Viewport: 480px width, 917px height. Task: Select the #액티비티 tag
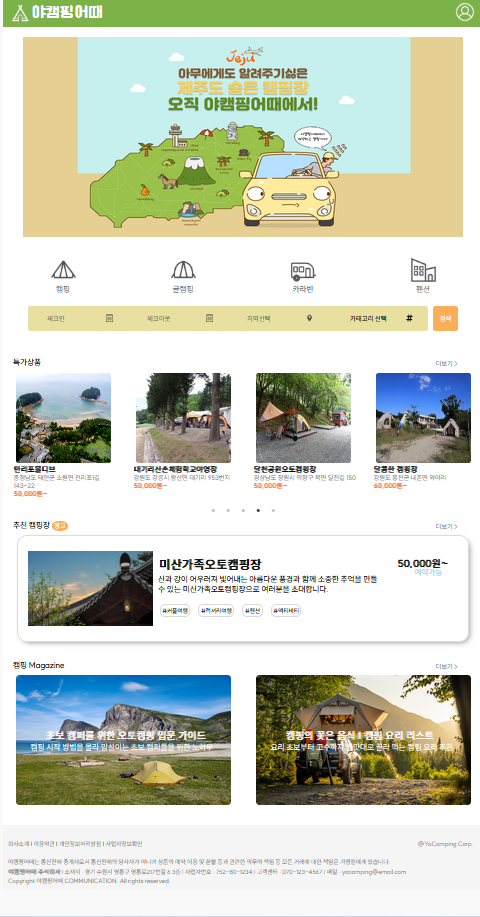[286, 610]
